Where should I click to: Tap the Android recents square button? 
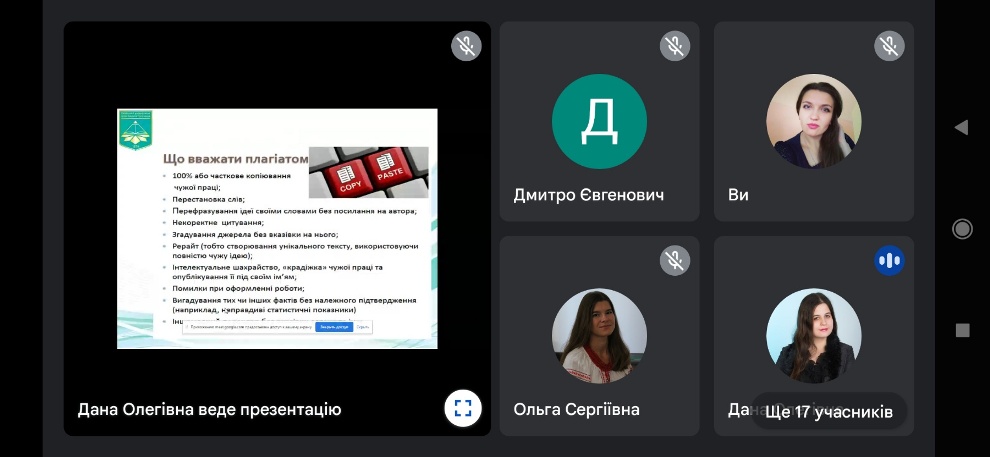click(962, 330)
